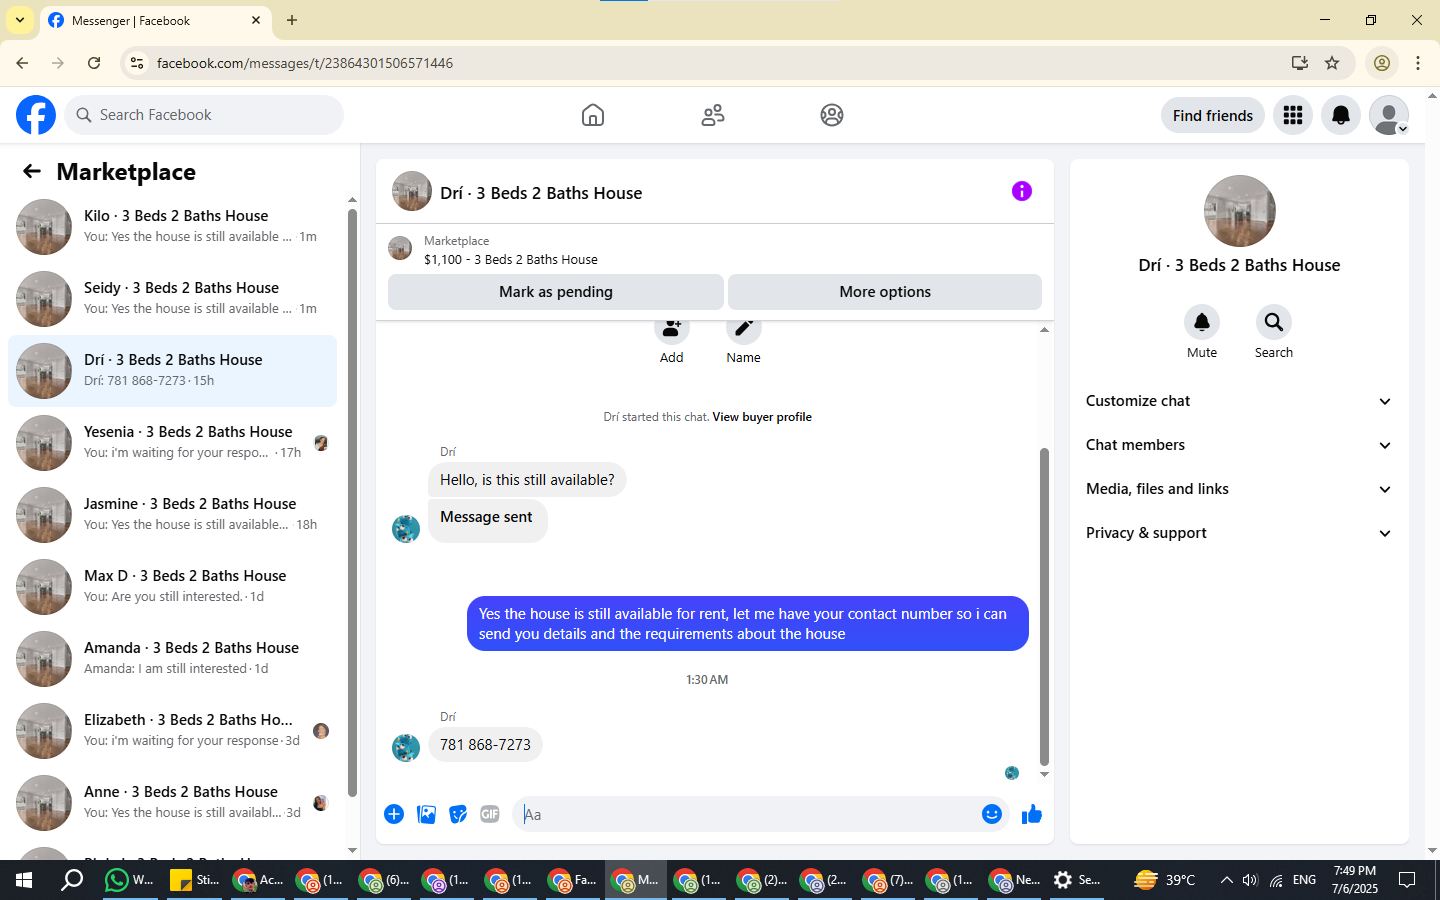Expand Chat members section
1440x900 pixels.
pos(1239,445)
